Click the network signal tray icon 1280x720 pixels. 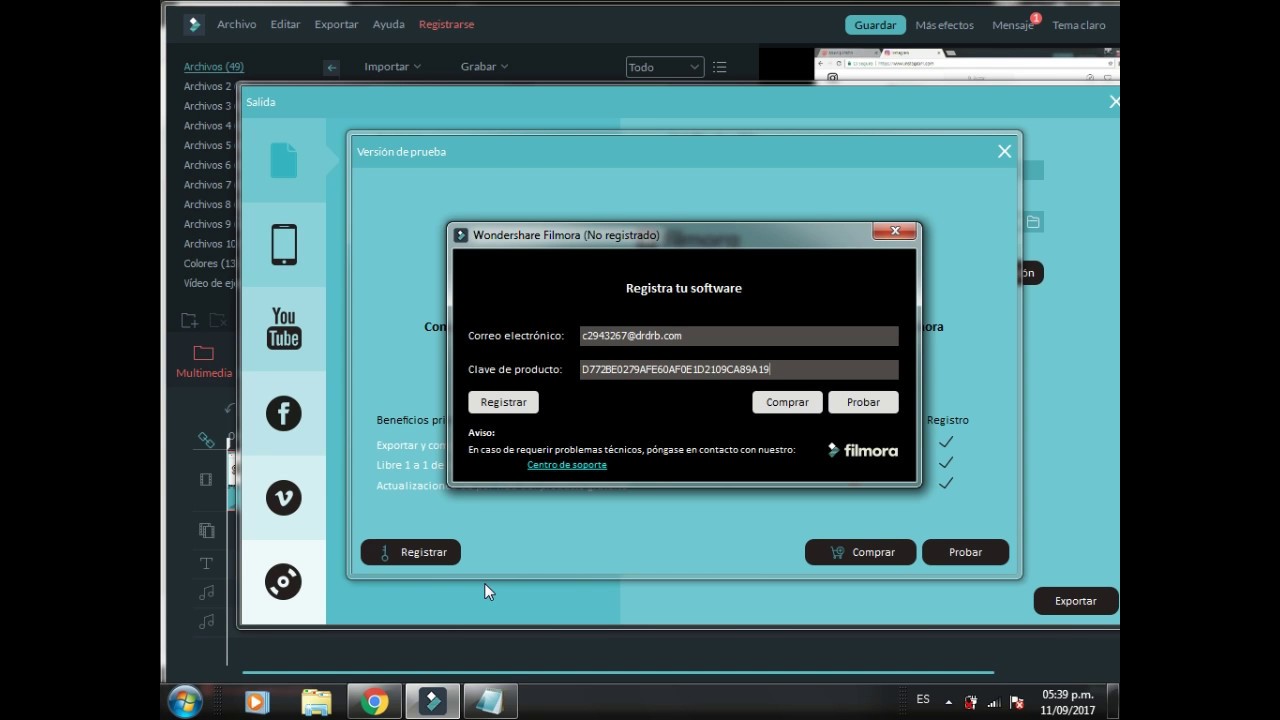994,702
